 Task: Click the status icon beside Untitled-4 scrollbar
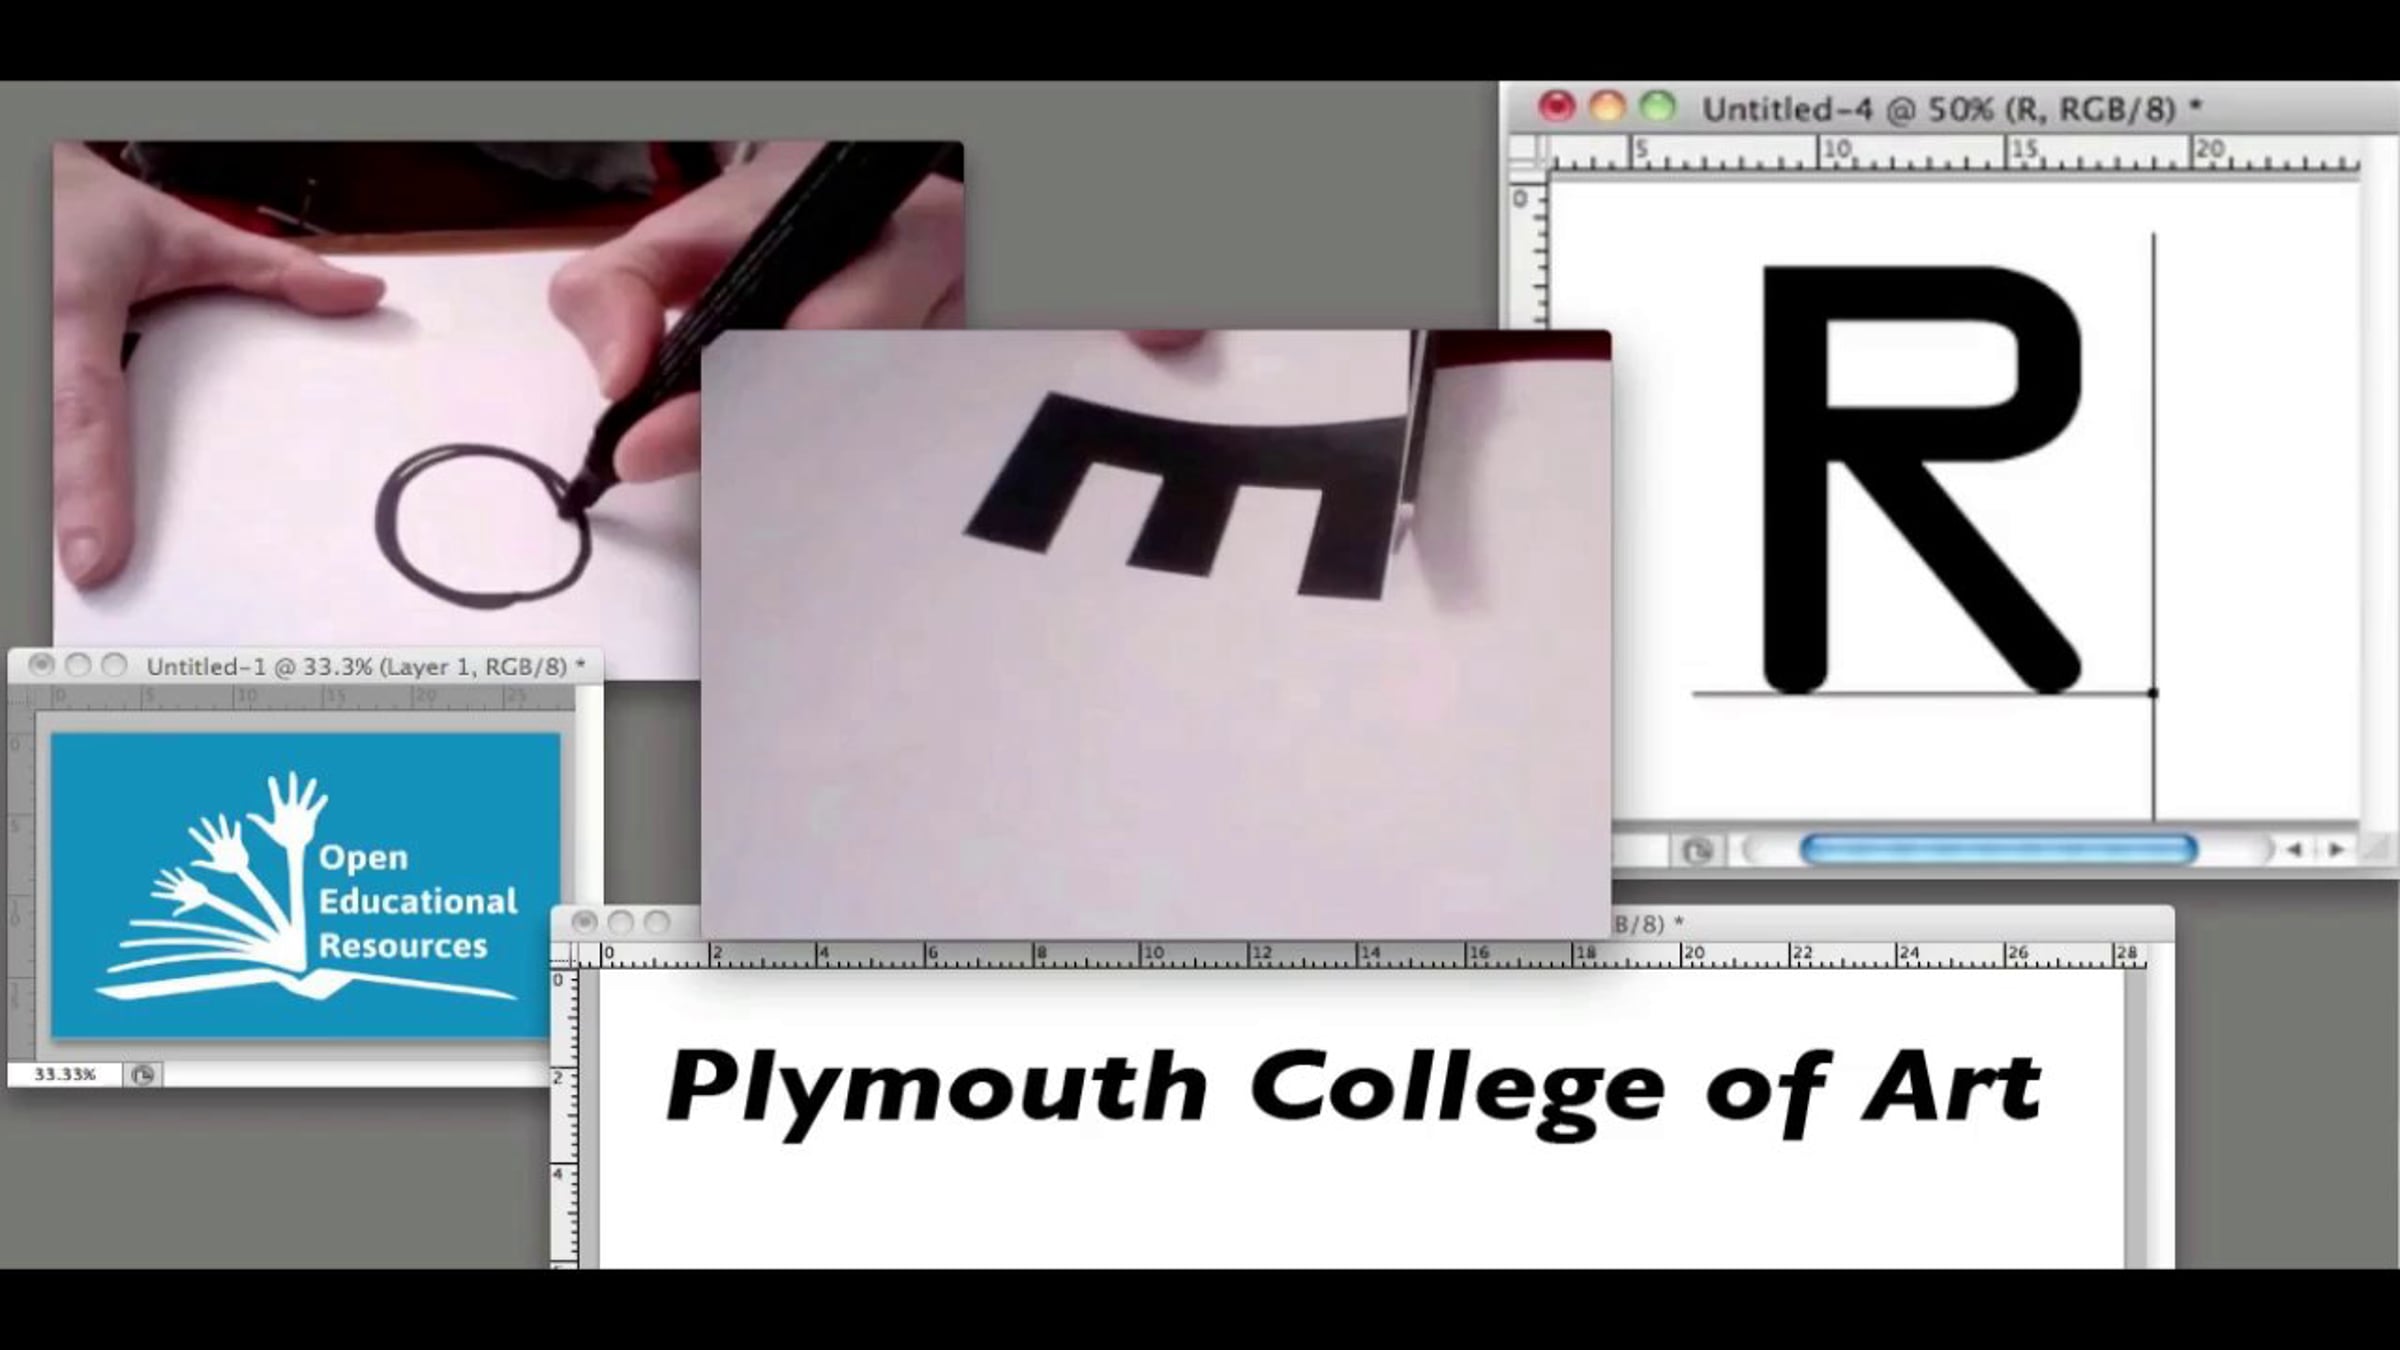(x=1696, y=850)
